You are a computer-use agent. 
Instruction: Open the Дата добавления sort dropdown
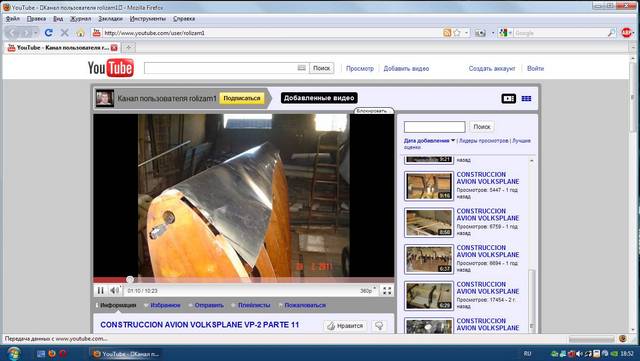pos(429,140)
